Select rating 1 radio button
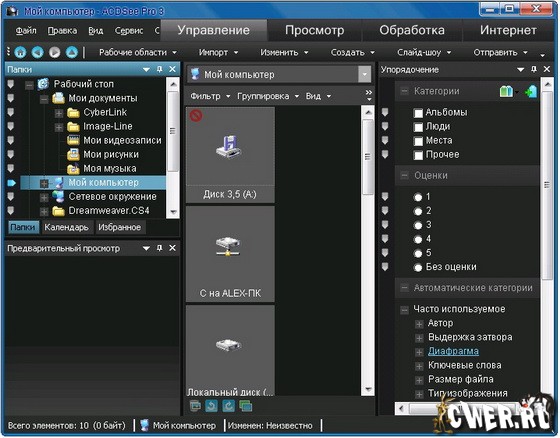 [418, 197]
